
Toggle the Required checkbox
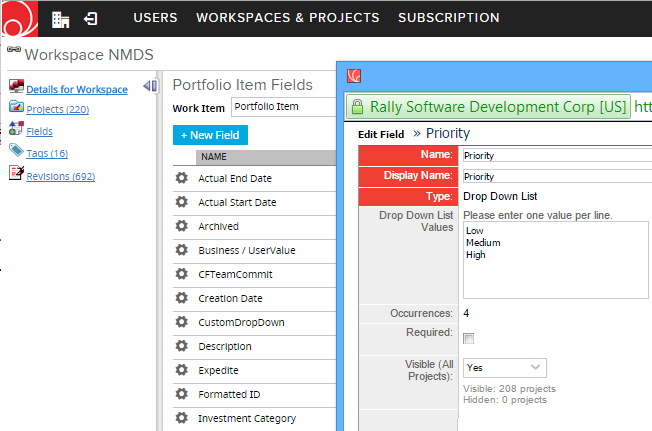pyautogui.click(x=469, y=339)
